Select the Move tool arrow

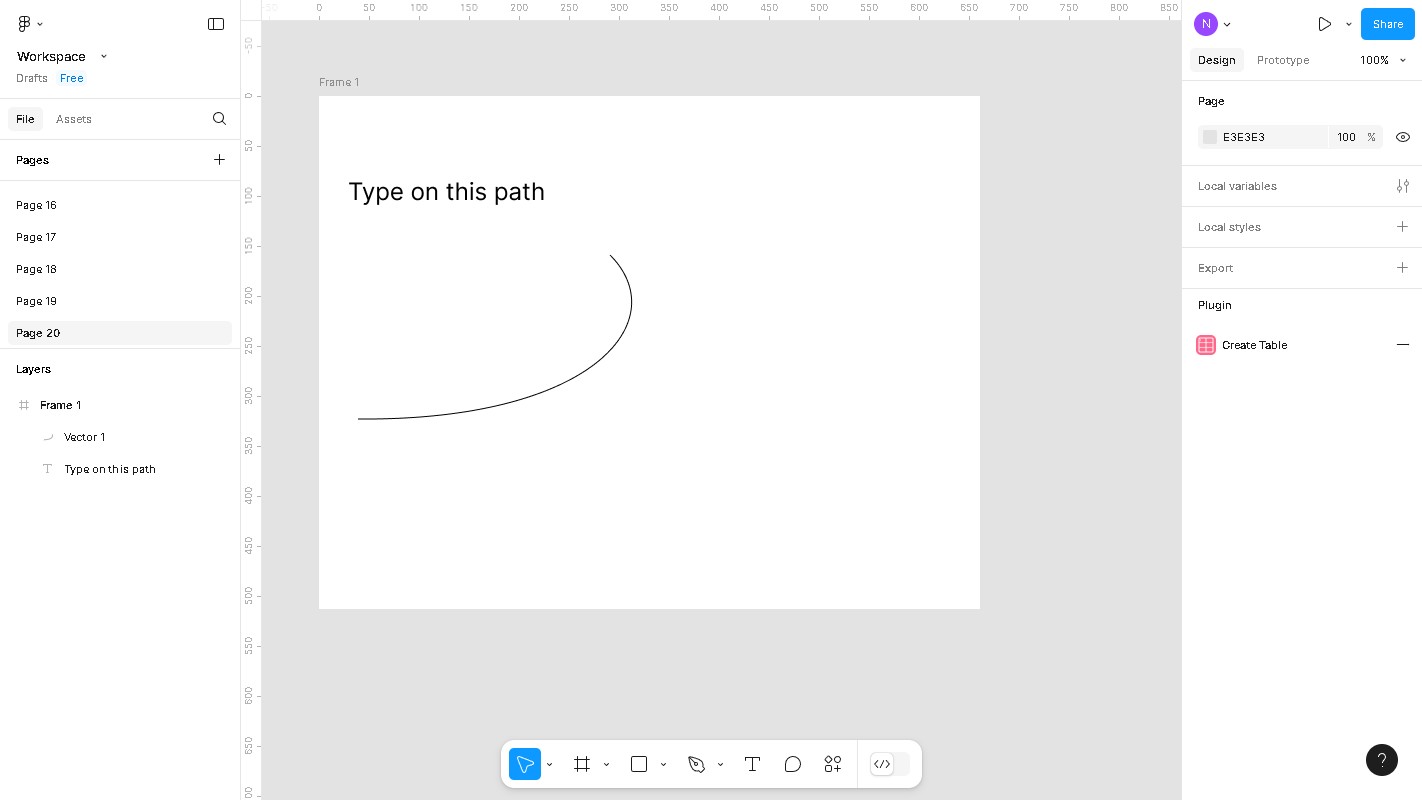(x=525, y=764)
